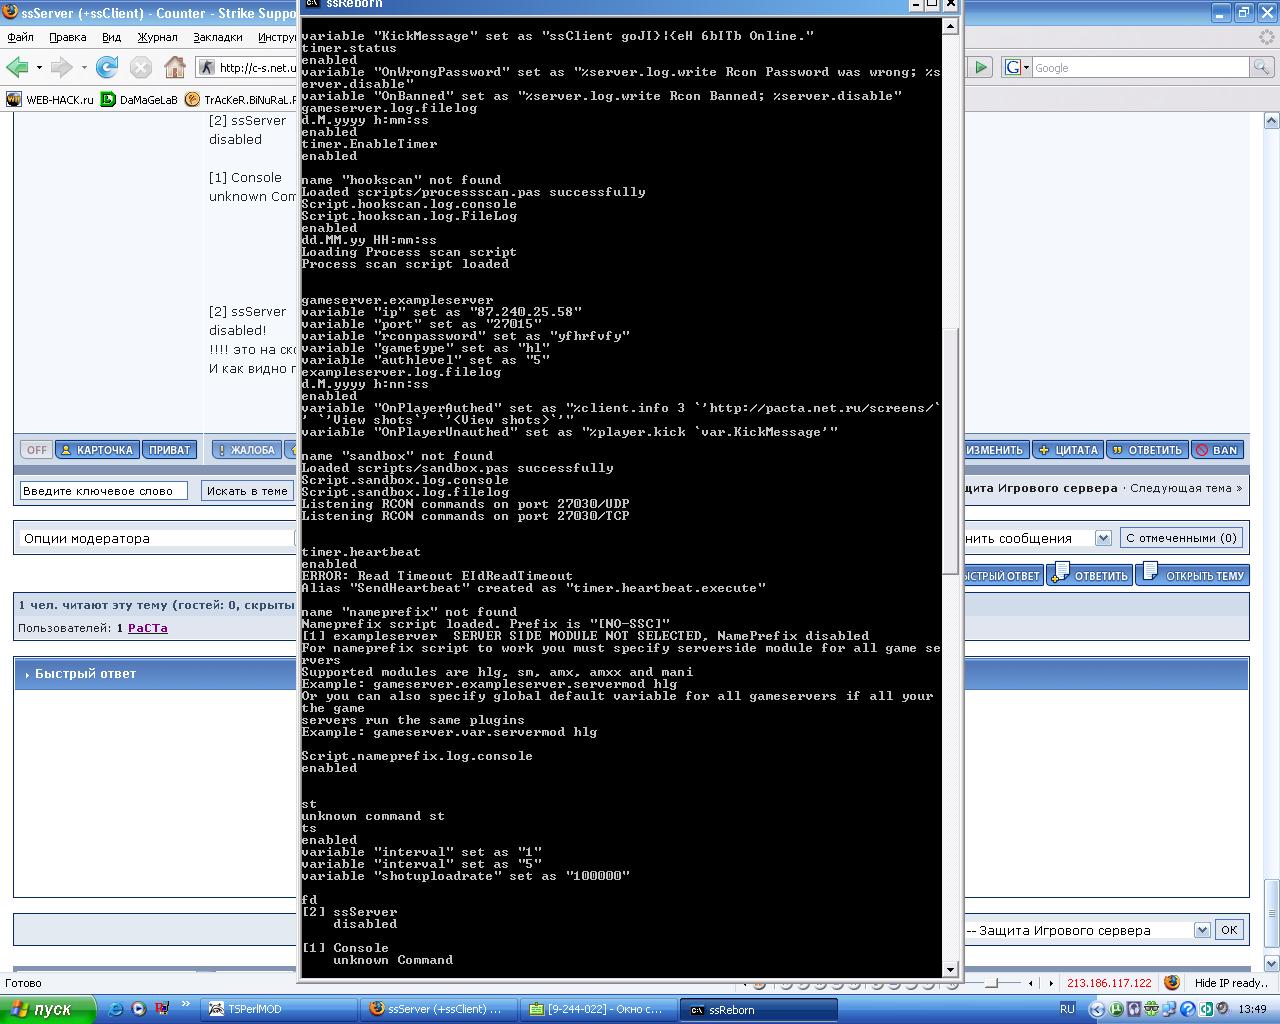The image size is (1280, 1024).
Task: Open Следующая тема link
Action: pyautogui.click(x=1185, y=488)
